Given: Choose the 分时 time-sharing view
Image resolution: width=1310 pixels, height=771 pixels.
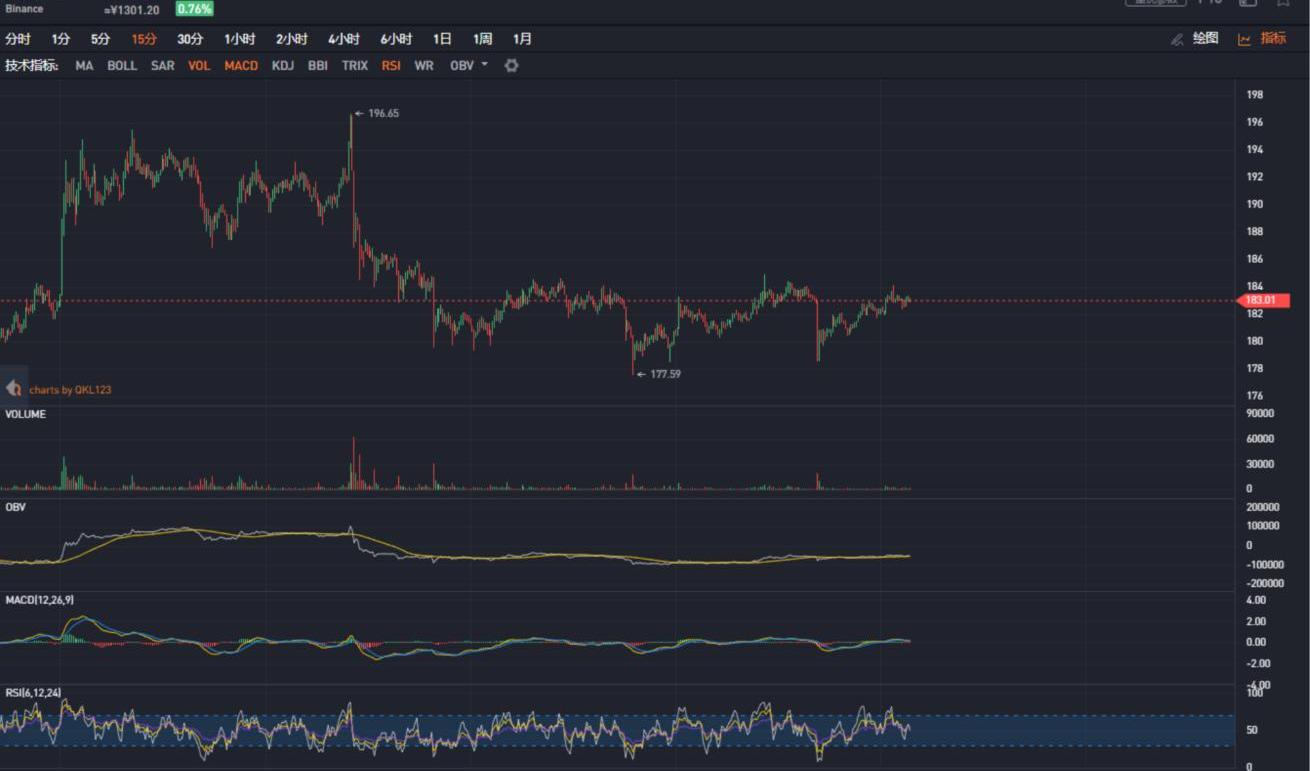Looking at the screenshot, I should 18,39.
